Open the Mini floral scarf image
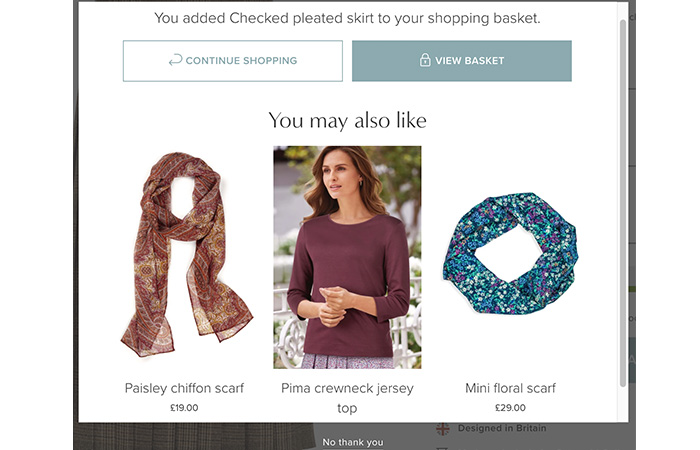Viewport: 700px width, 450px height. pyautogui.click(x=510, y=254)
